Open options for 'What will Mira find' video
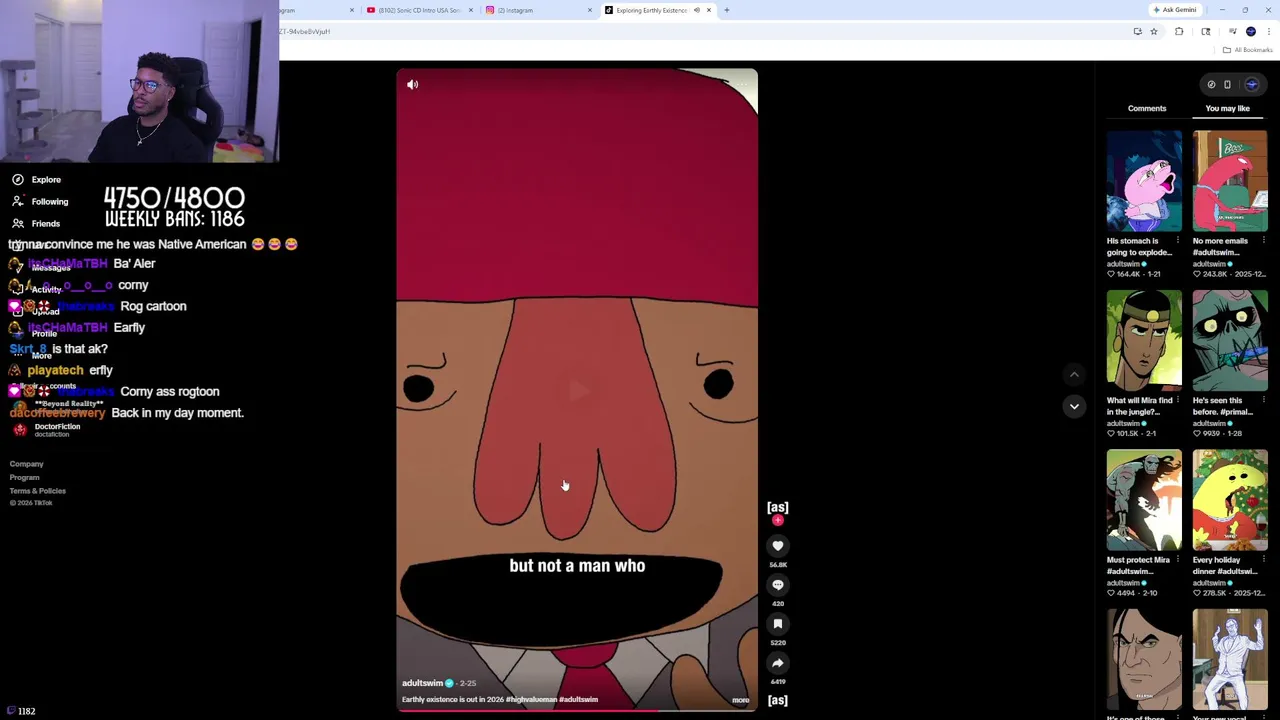Viewport: 1280px width, 720px height. click(1177, 401)
